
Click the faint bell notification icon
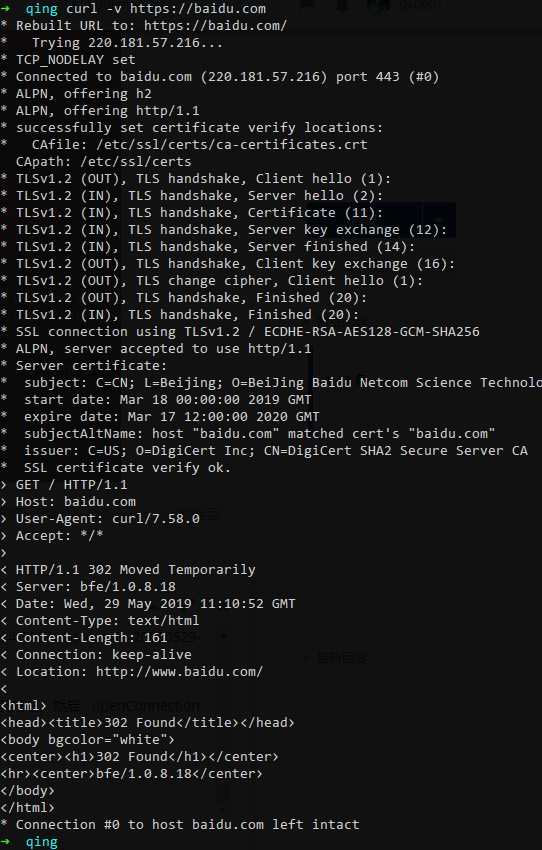pos(342,5)
